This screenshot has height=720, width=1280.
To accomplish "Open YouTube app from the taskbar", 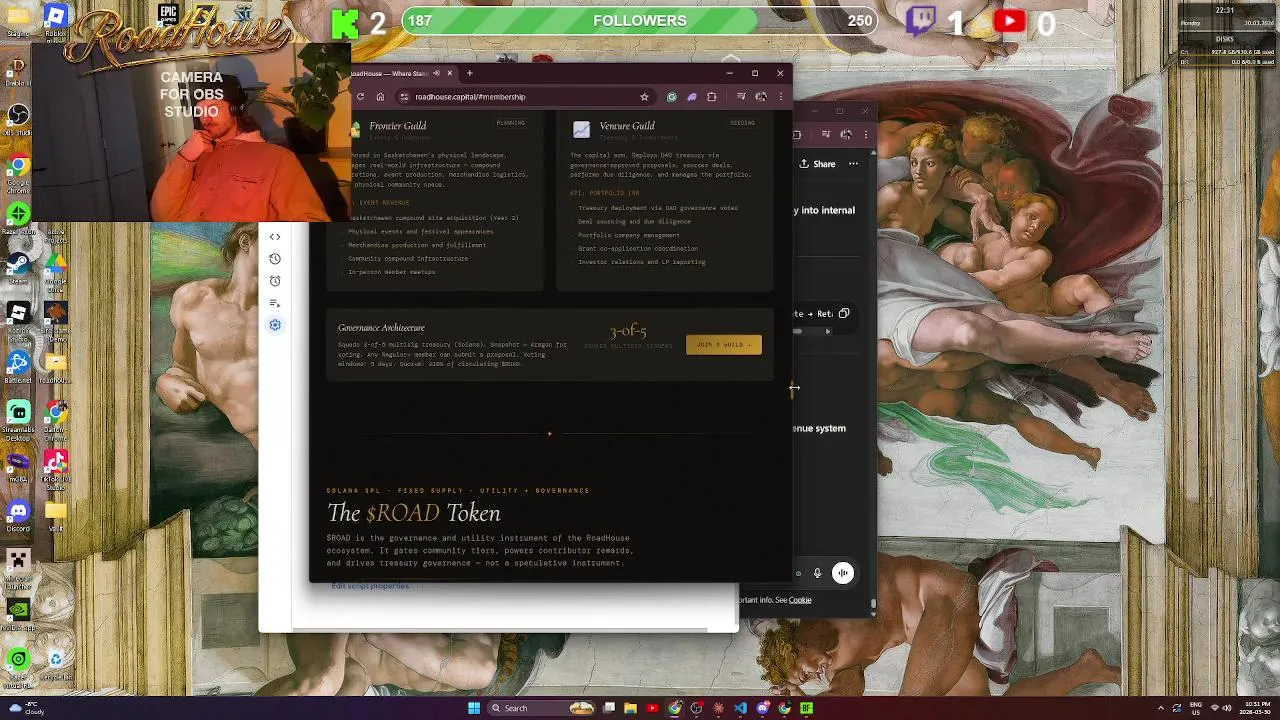I will 653,708.
